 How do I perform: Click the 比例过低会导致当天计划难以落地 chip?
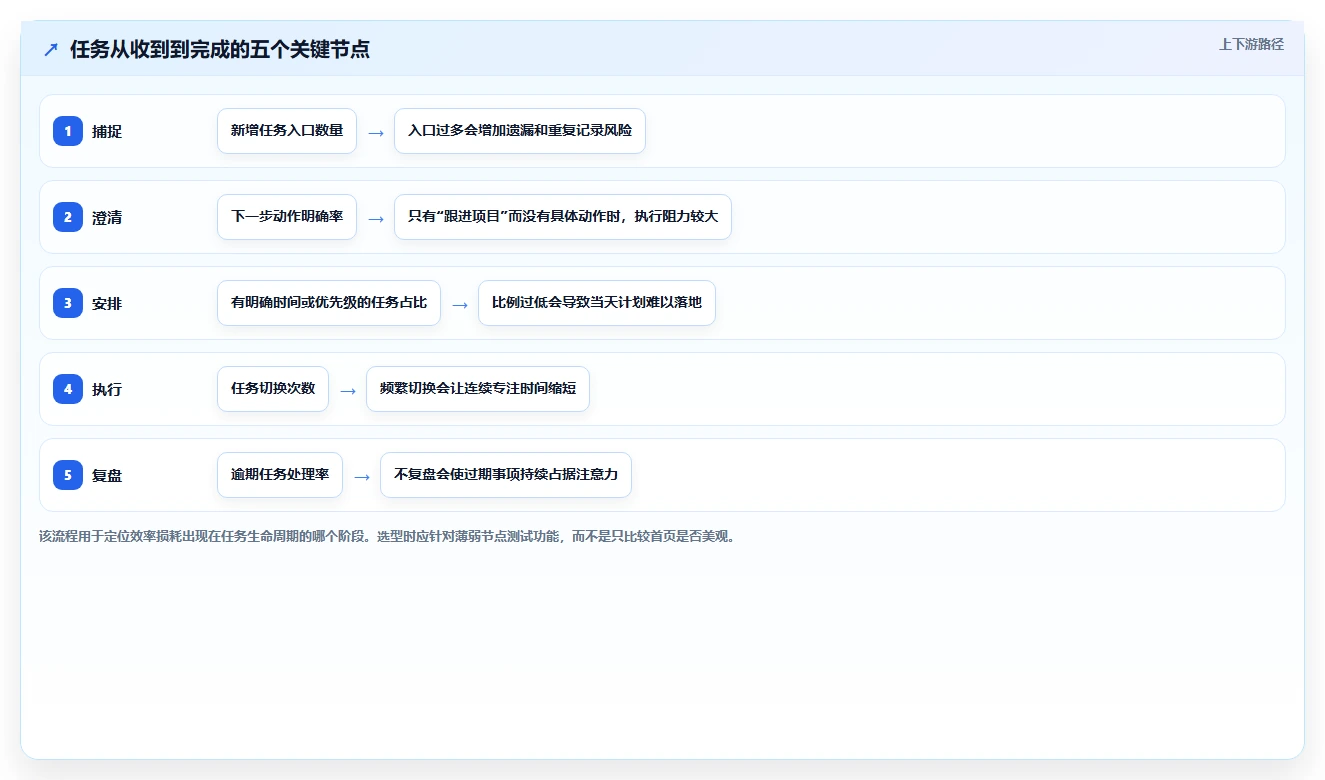point(597,303)
